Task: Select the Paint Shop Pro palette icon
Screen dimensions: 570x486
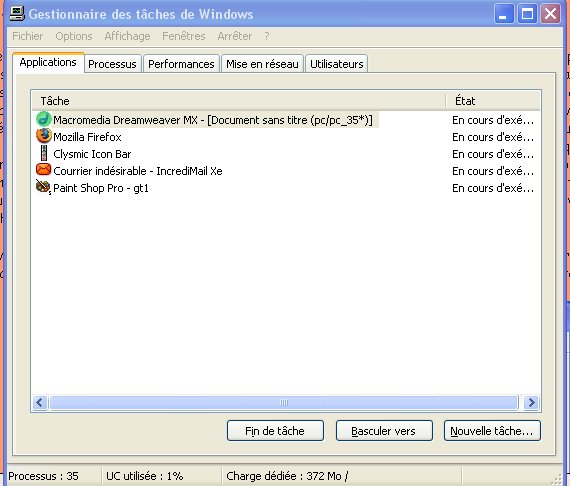Action: (44, 187)
